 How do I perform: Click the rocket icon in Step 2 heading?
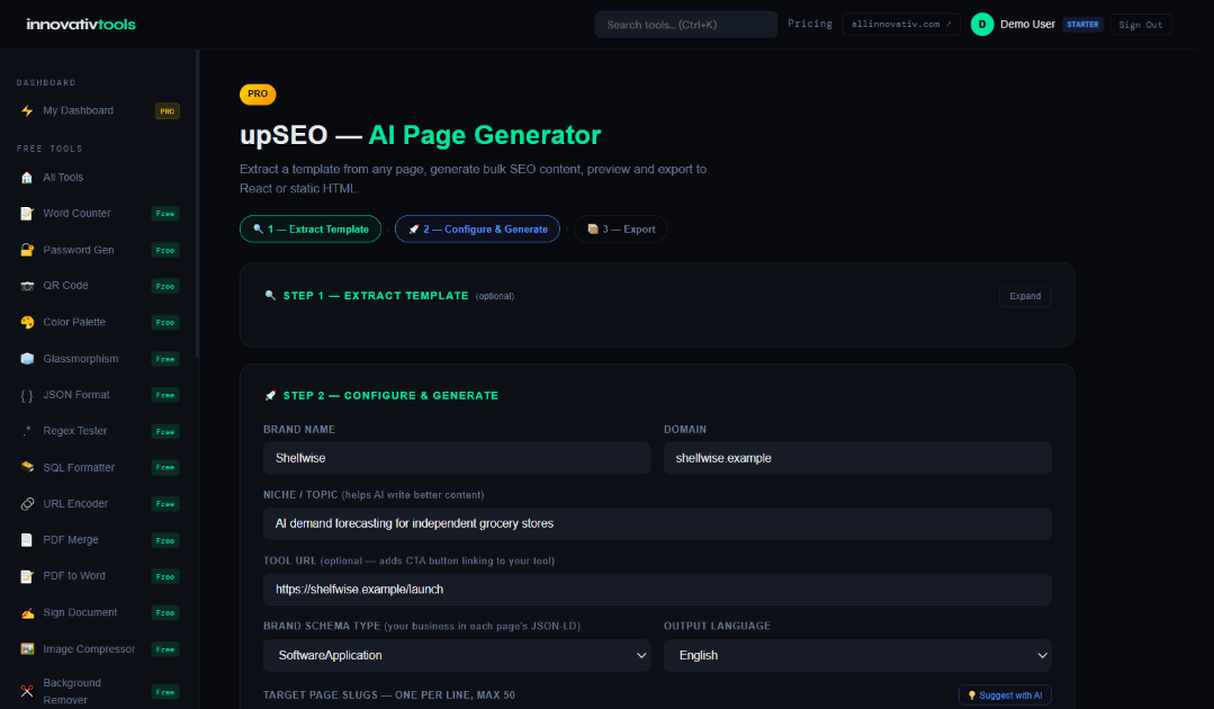tap(270, 396)
